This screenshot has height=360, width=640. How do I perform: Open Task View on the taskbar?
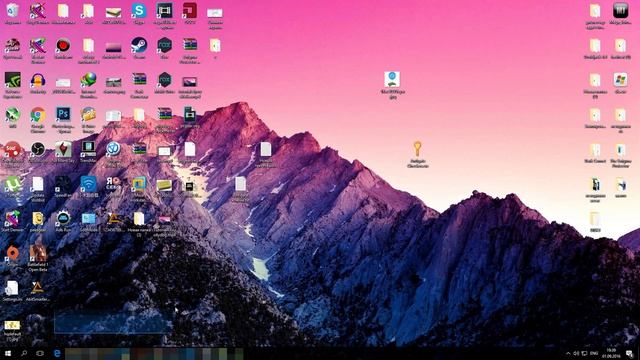[x=40, y=353]
